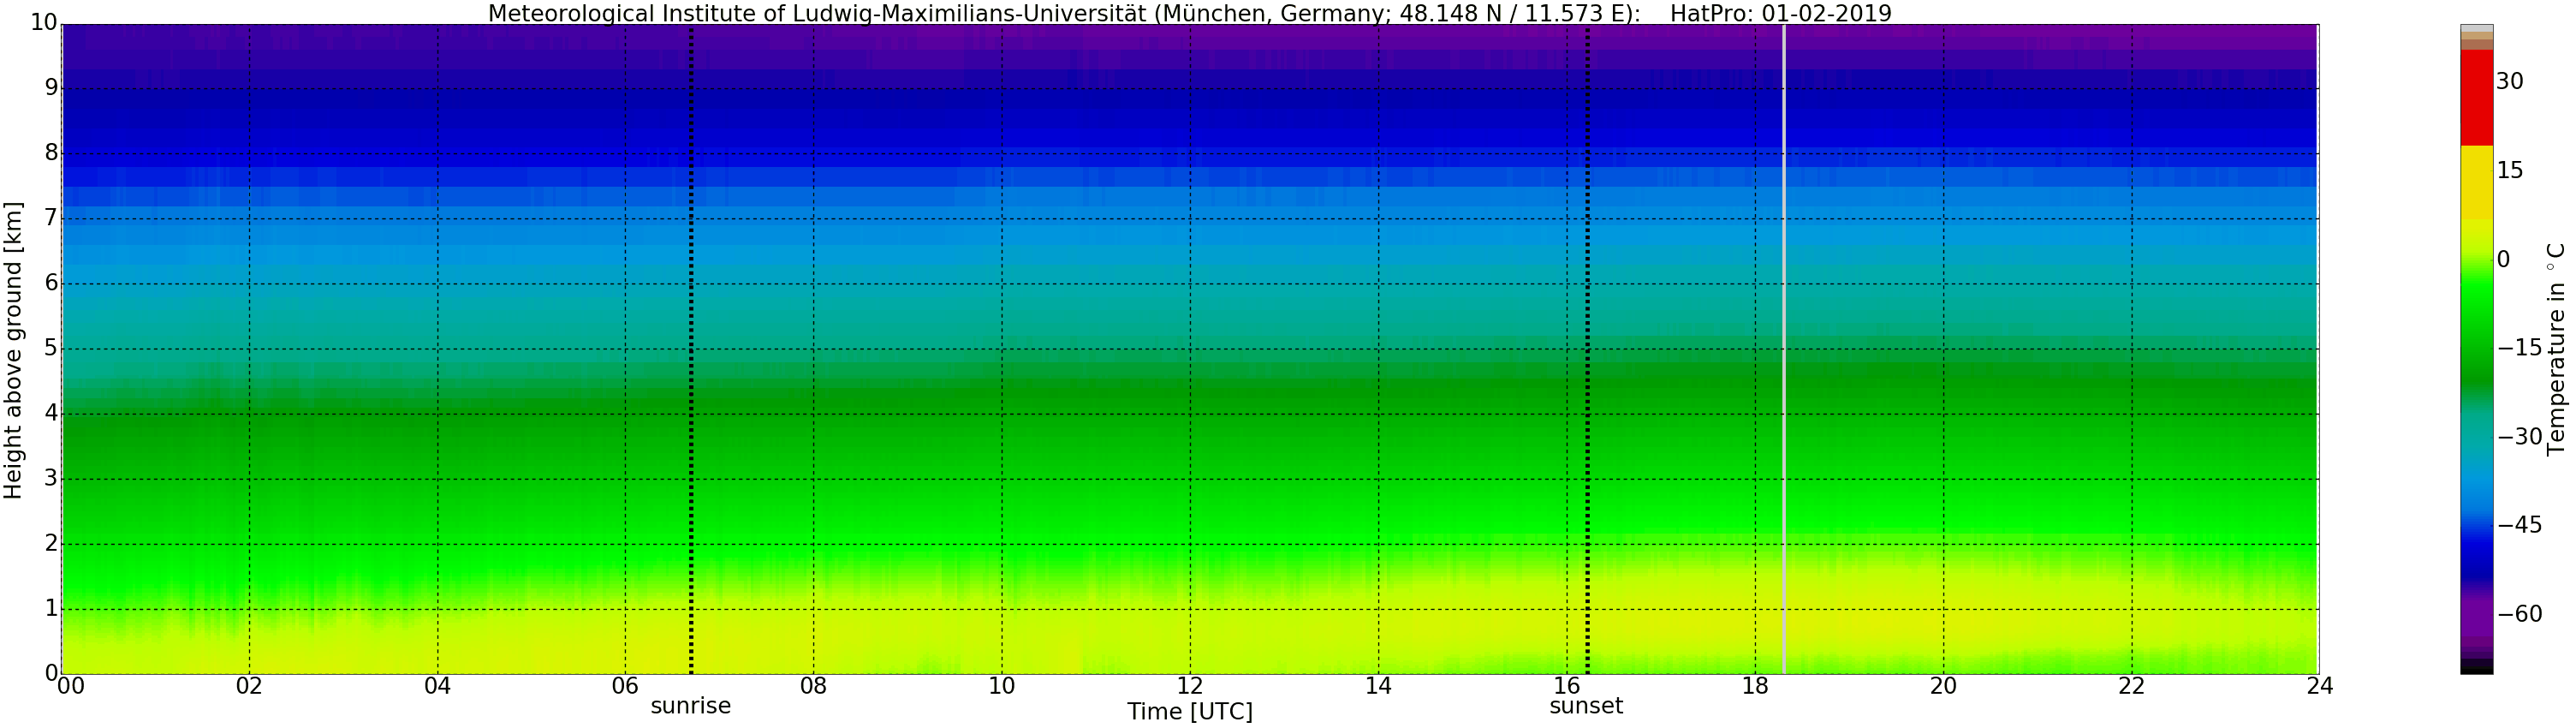Click the 24 tick label on time axis
Viewport: 2576px width, 728px height.
(x=2320, y=686)
